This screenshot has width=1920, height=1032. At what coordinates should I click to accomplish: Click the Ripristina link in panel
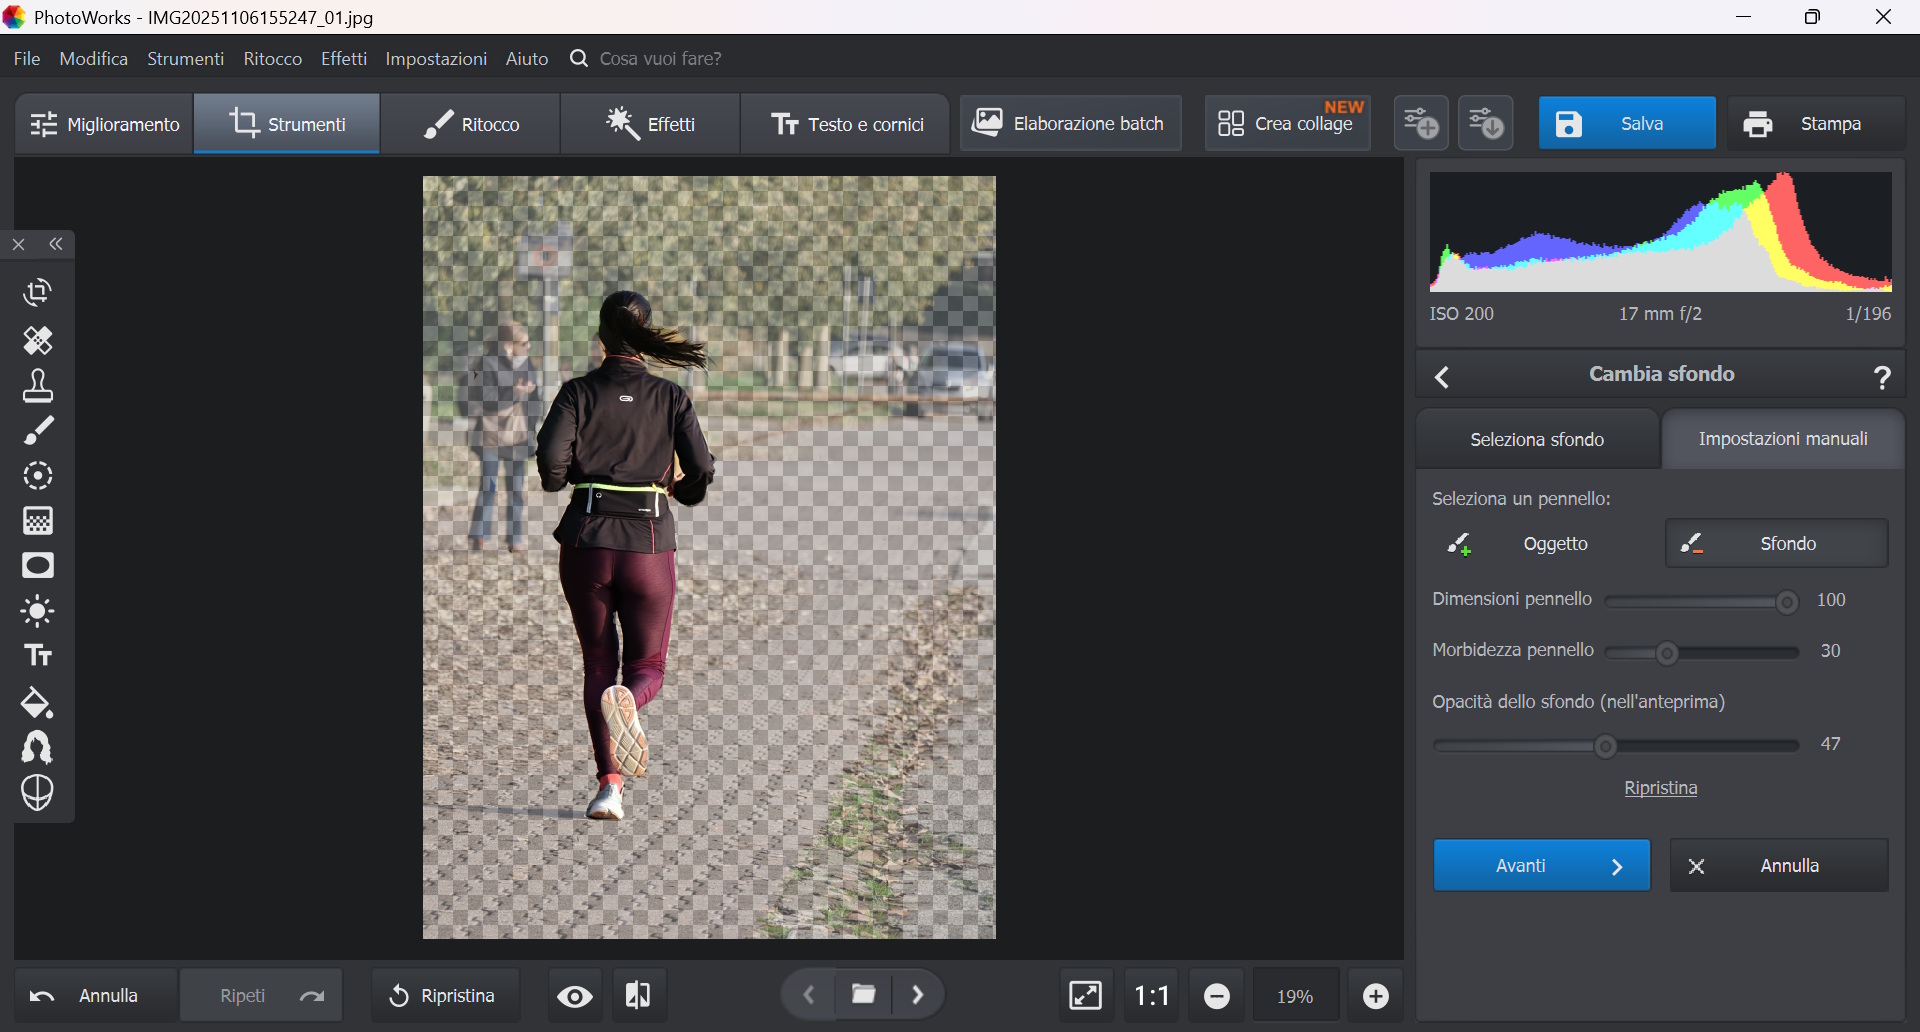click(1660, 788)
